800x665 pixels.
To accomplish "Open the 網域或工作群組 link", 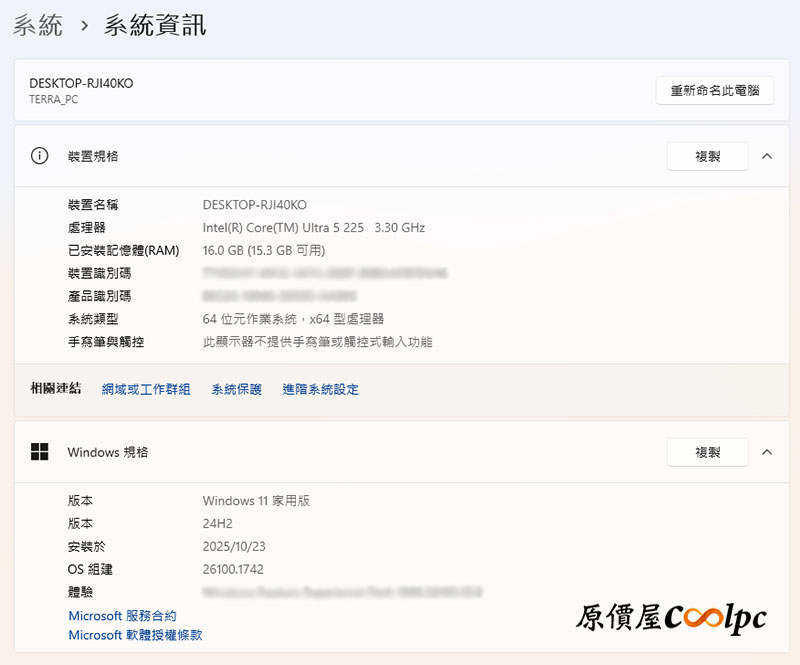I will (x=146, y=389).
